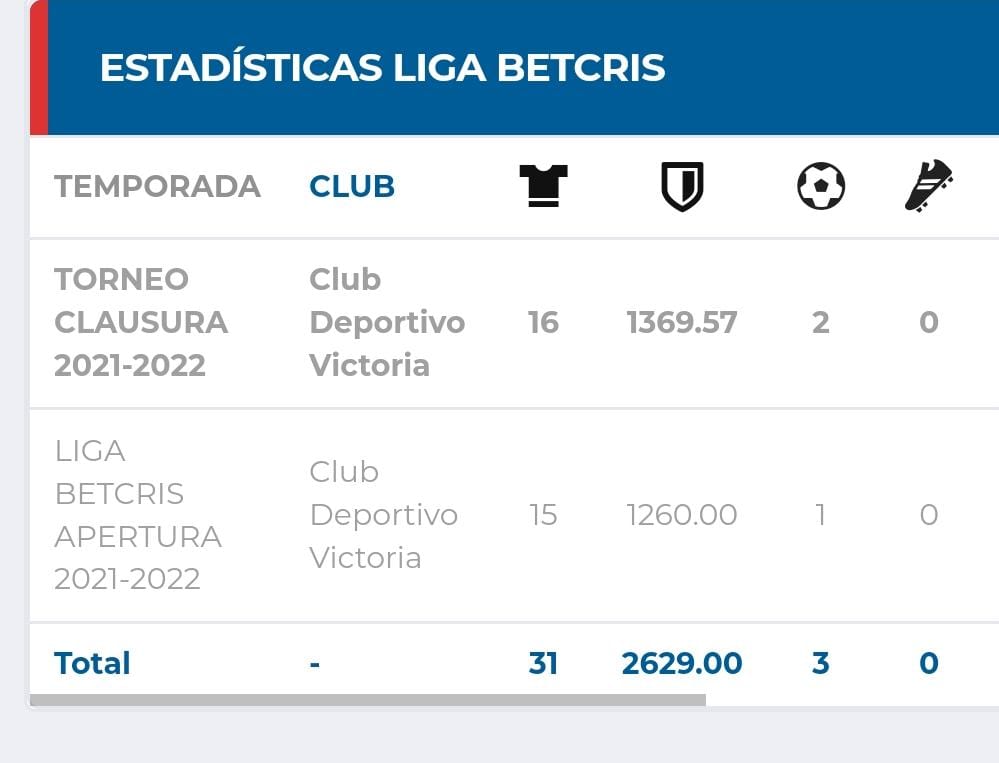Select the 1260.00 minutes value
999x763 pixels.
pyautogui.click(x=682, y=515)
